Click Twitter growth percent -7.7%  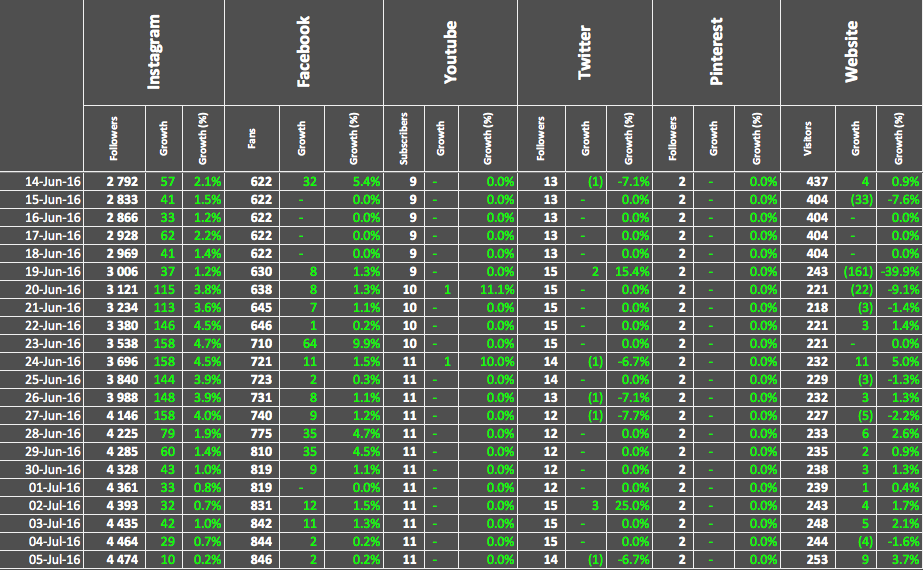629,416
